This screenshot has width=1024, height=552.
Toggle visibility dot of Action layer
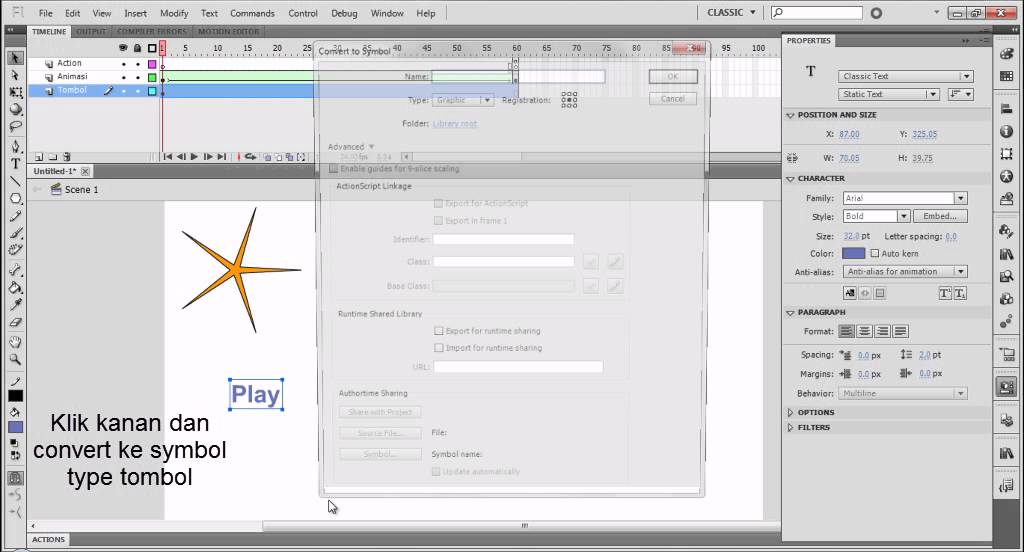(x=123, y=64)
